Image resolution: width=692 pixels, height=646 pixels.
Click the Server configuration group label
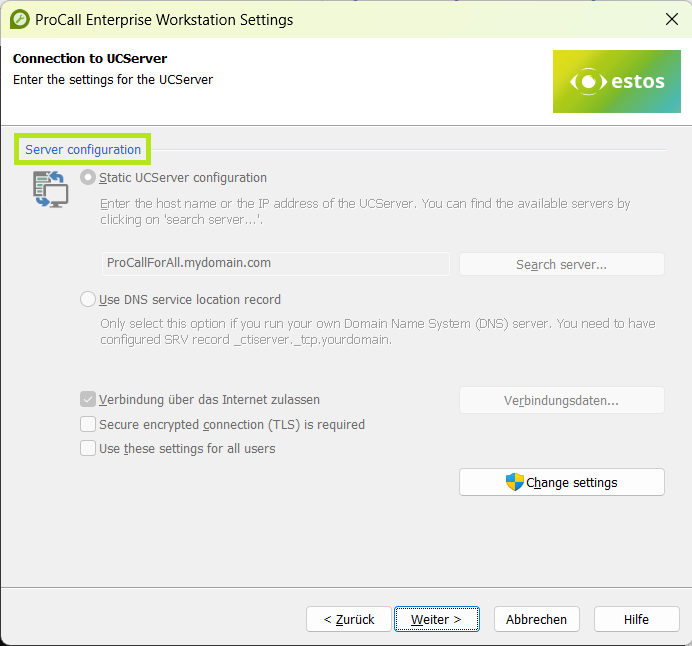click(x=83, y=150)
